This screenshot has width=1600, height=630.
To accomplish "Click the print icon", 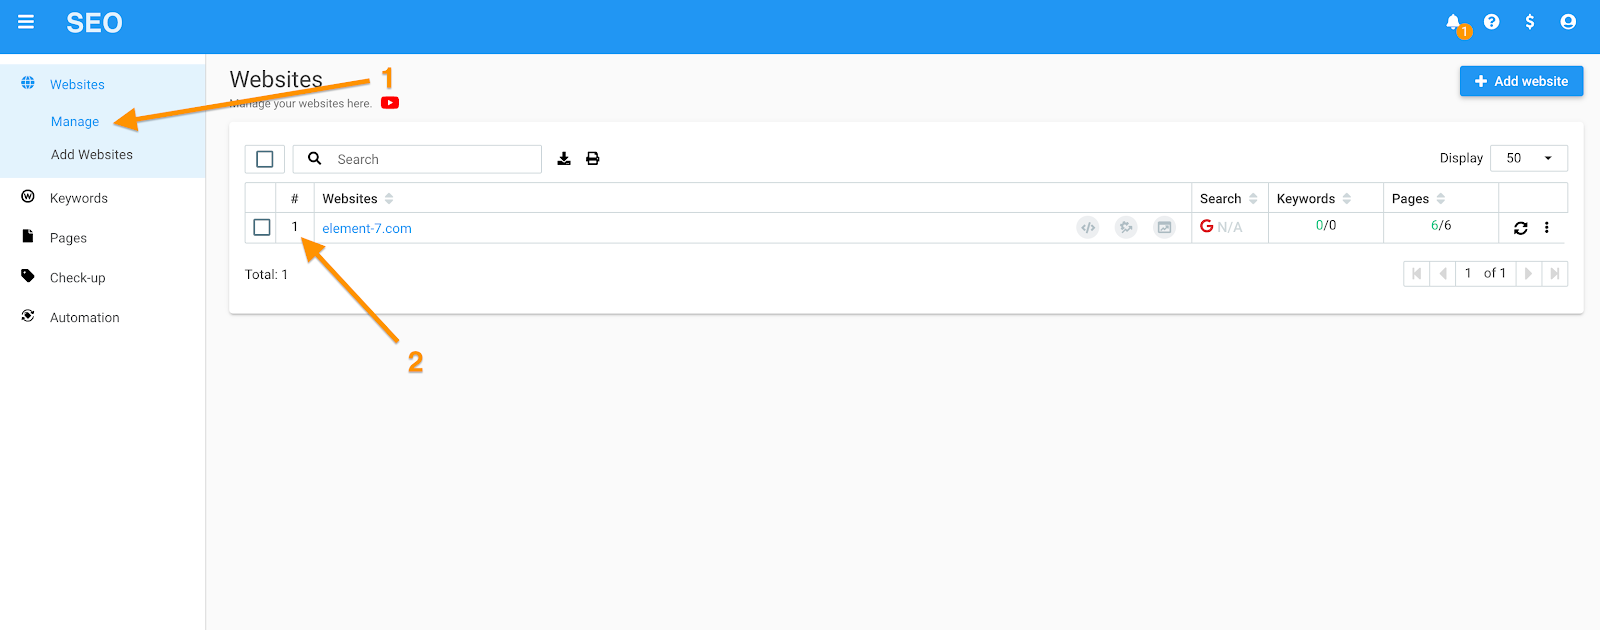I will (593, 159).
